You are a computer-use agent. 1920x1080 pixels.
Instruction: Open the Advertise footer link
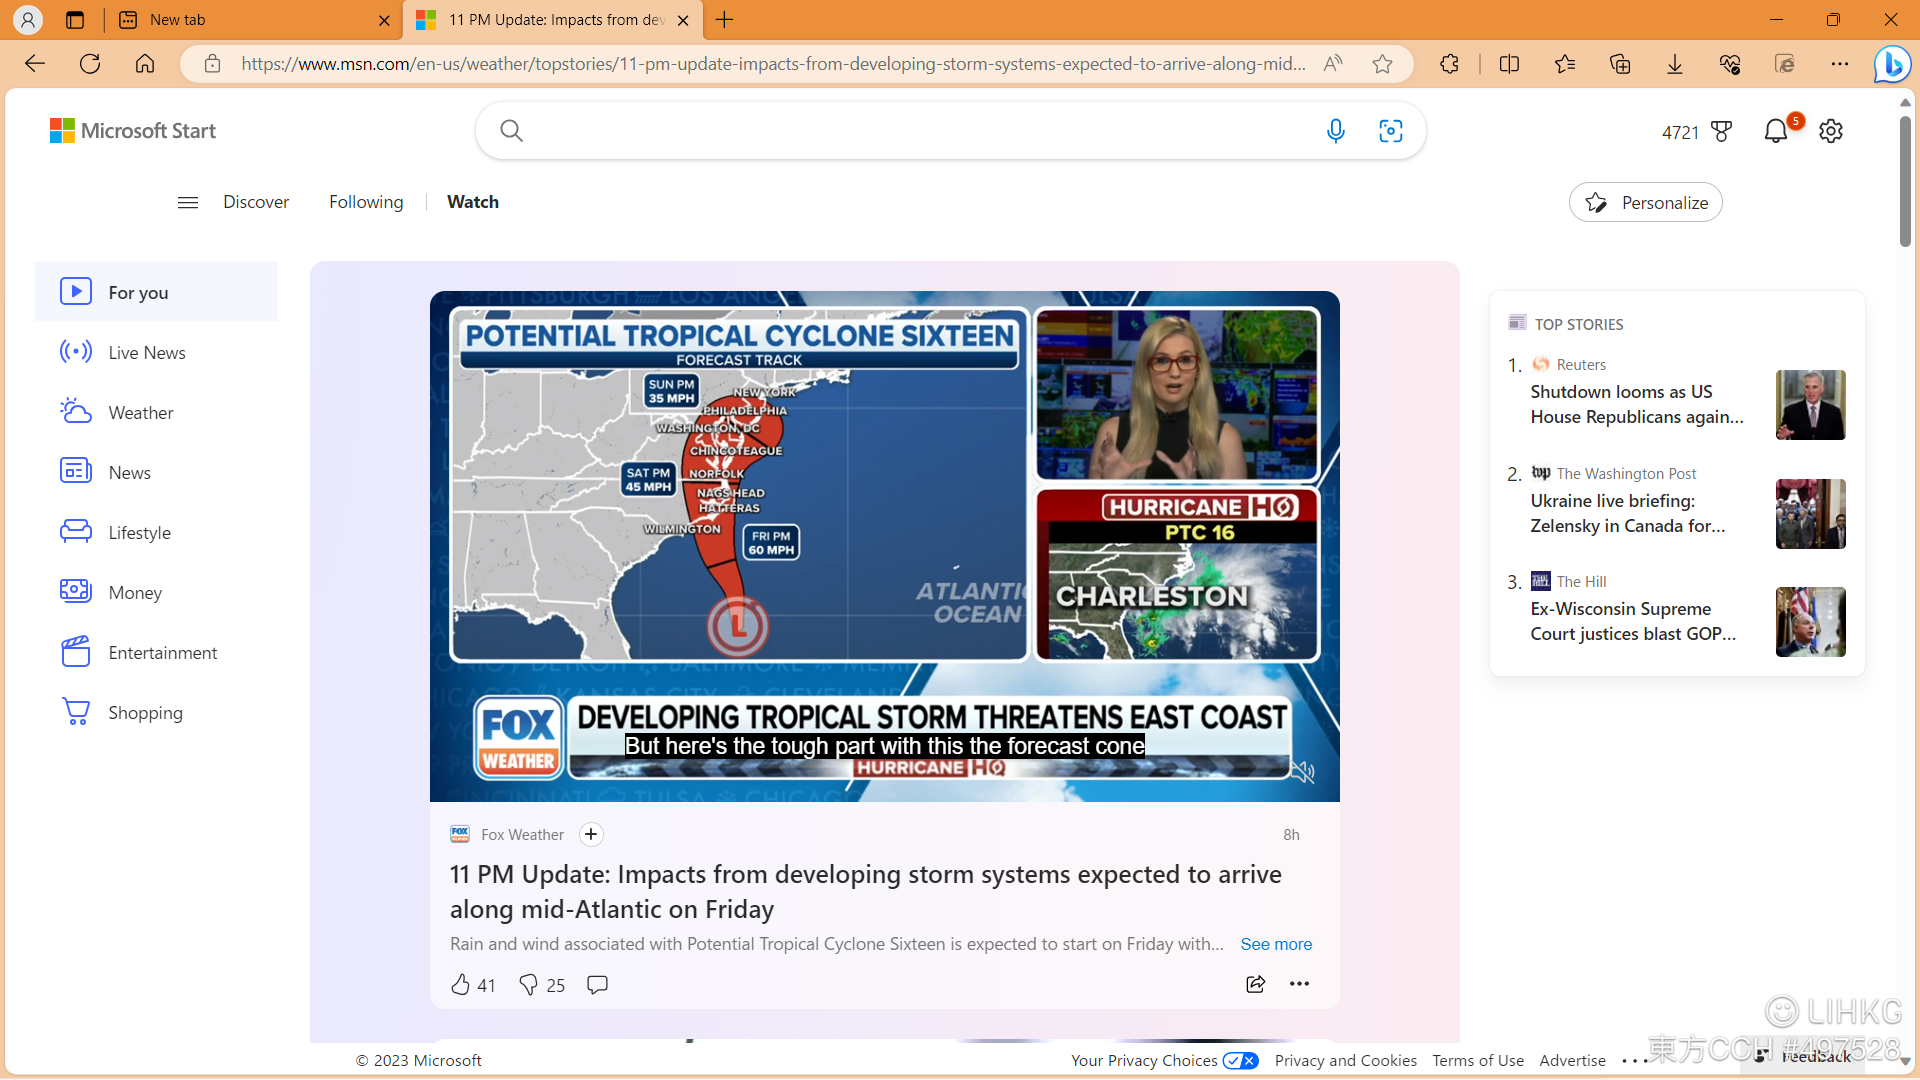pos(1572,1060)
